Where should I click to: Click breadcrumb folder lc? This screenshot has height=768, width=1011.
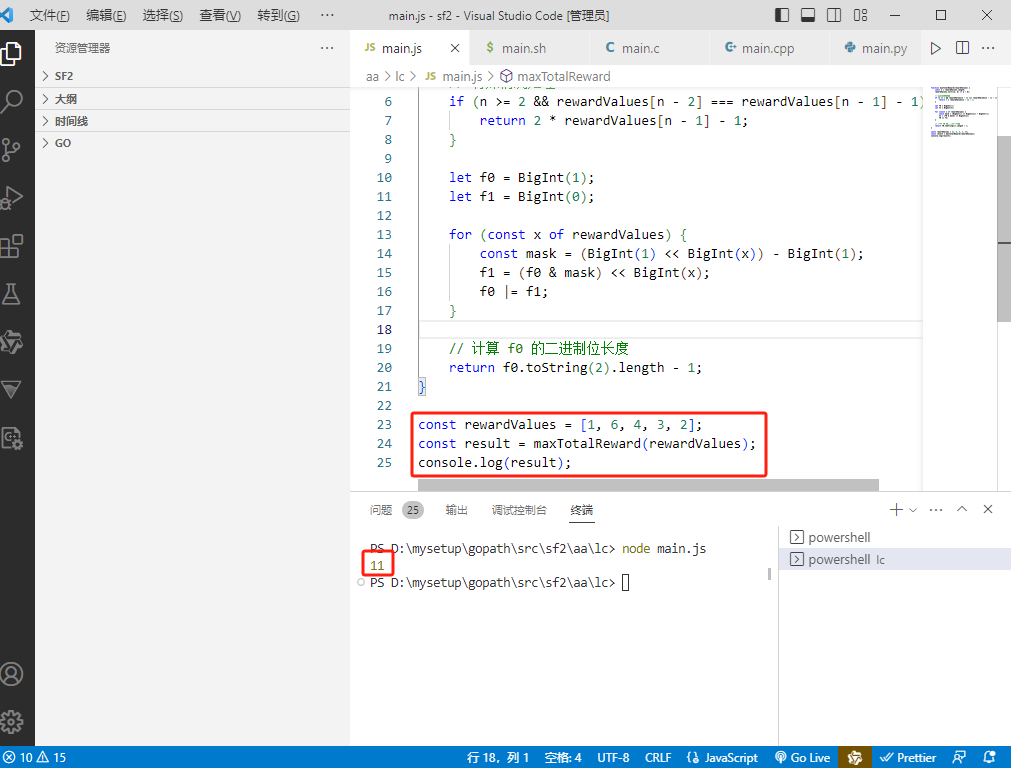click(400, 77)
